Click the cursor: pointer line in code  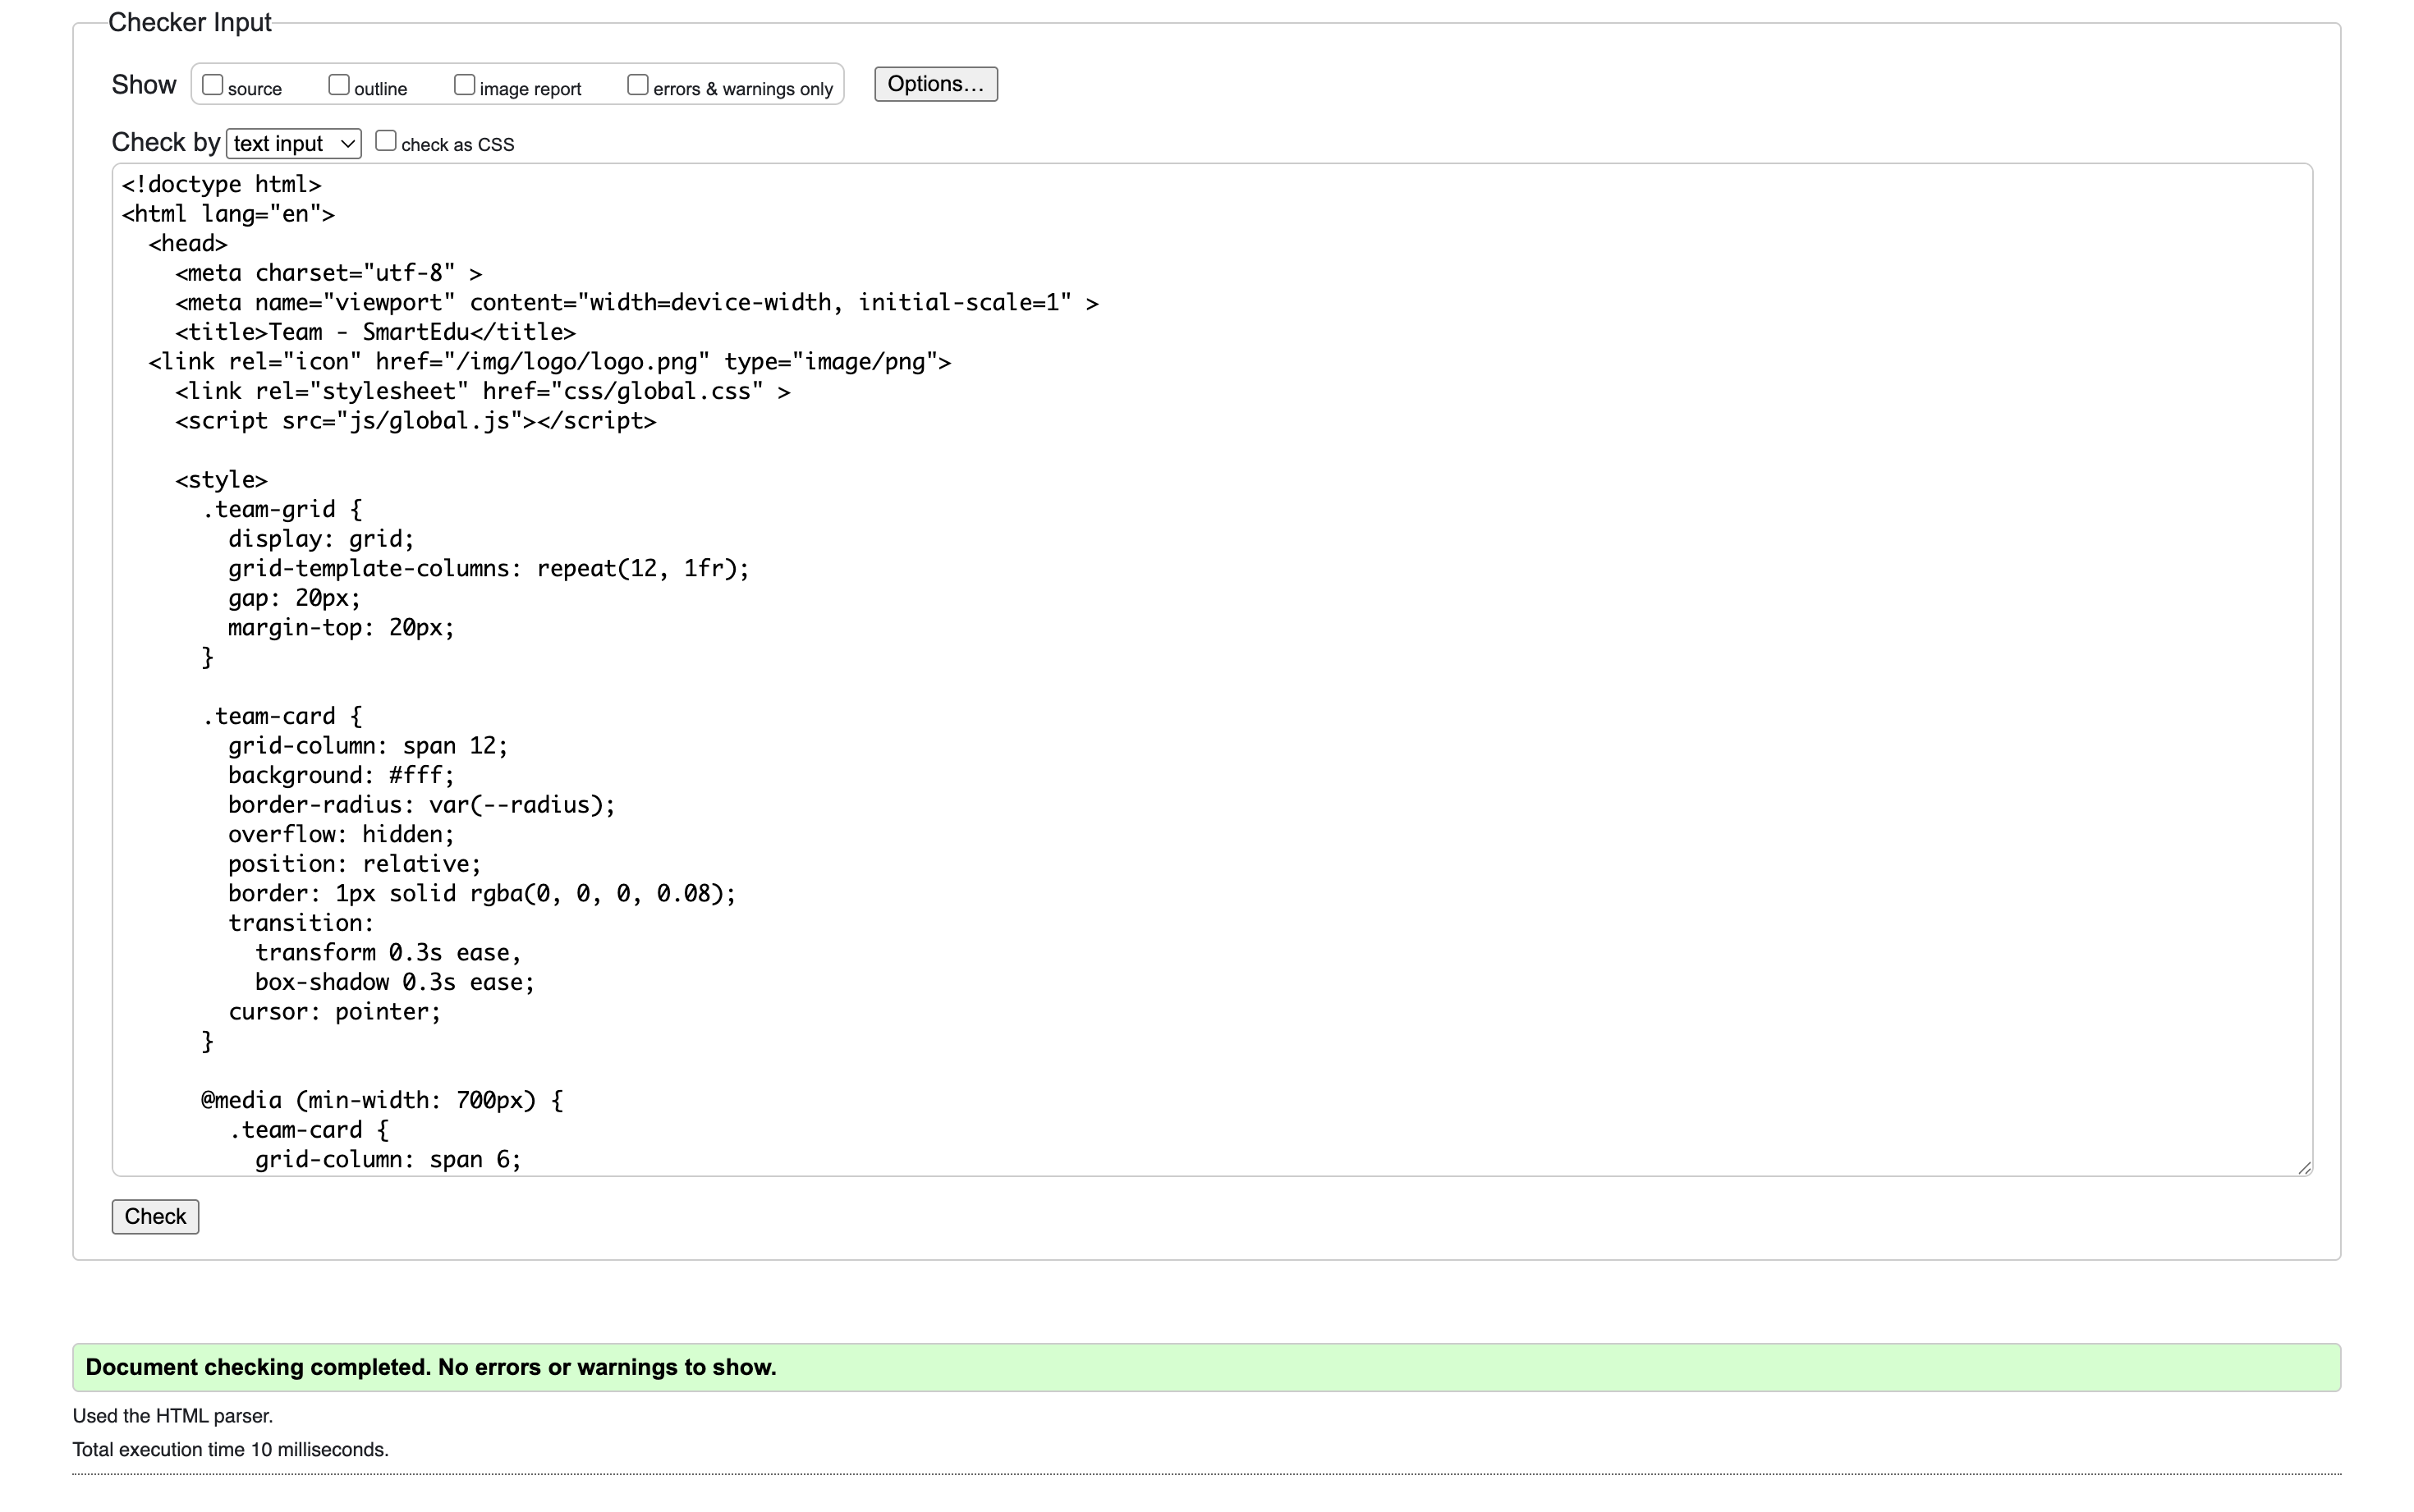coord(334,1012)
